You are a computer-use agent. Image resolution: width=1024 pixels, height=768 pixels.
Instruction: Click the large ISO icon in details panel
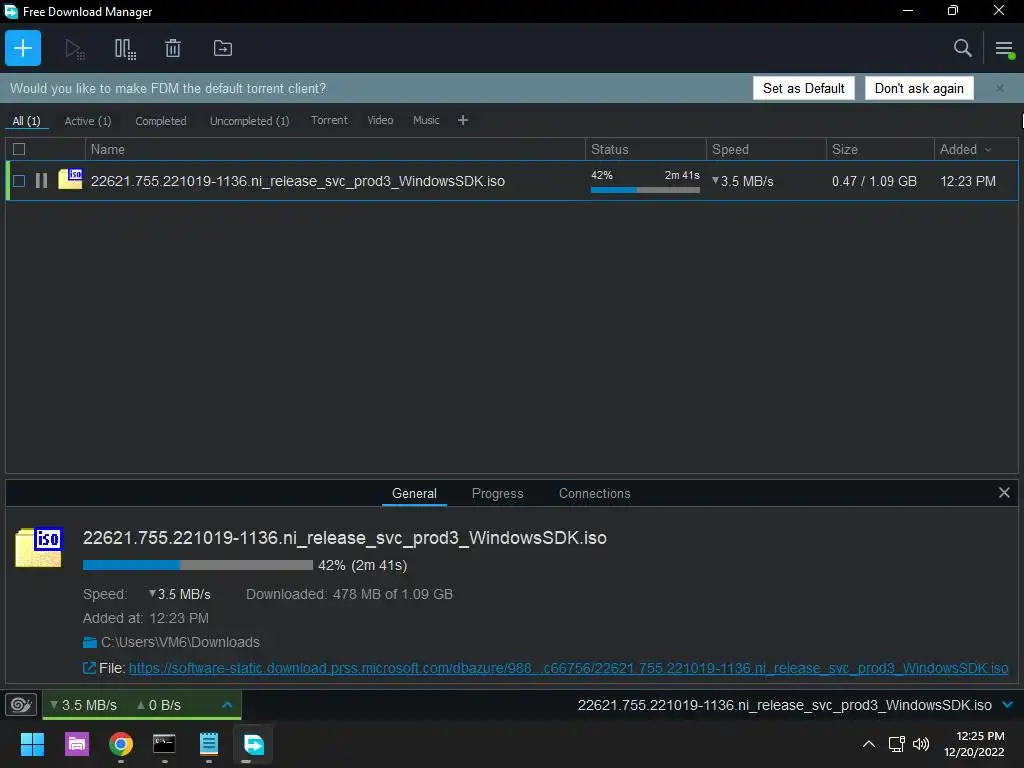coord(39,547)
